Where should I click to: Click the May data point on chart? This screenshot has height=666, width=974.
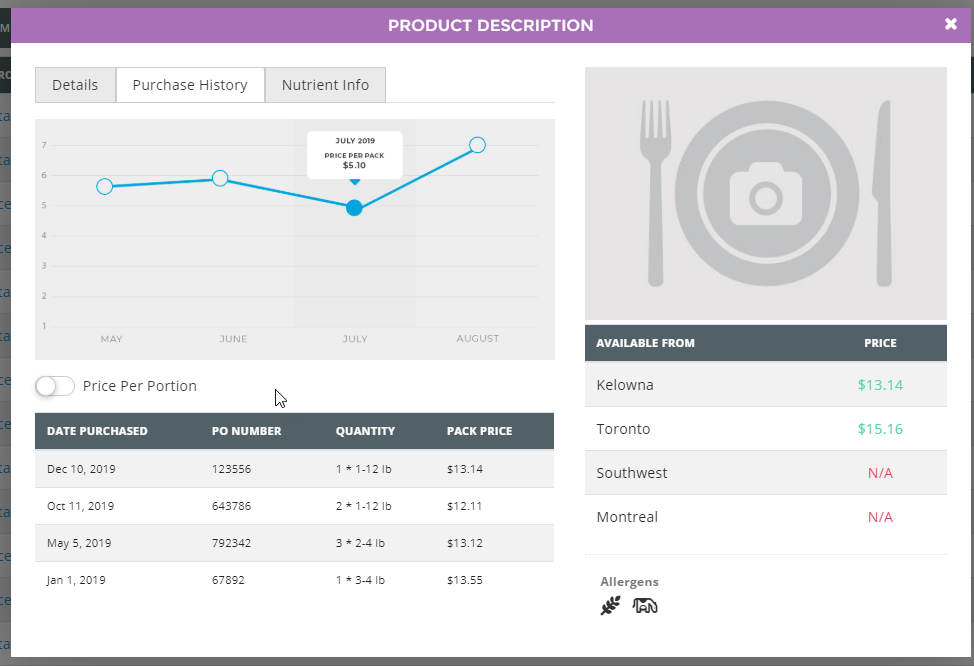104,186
